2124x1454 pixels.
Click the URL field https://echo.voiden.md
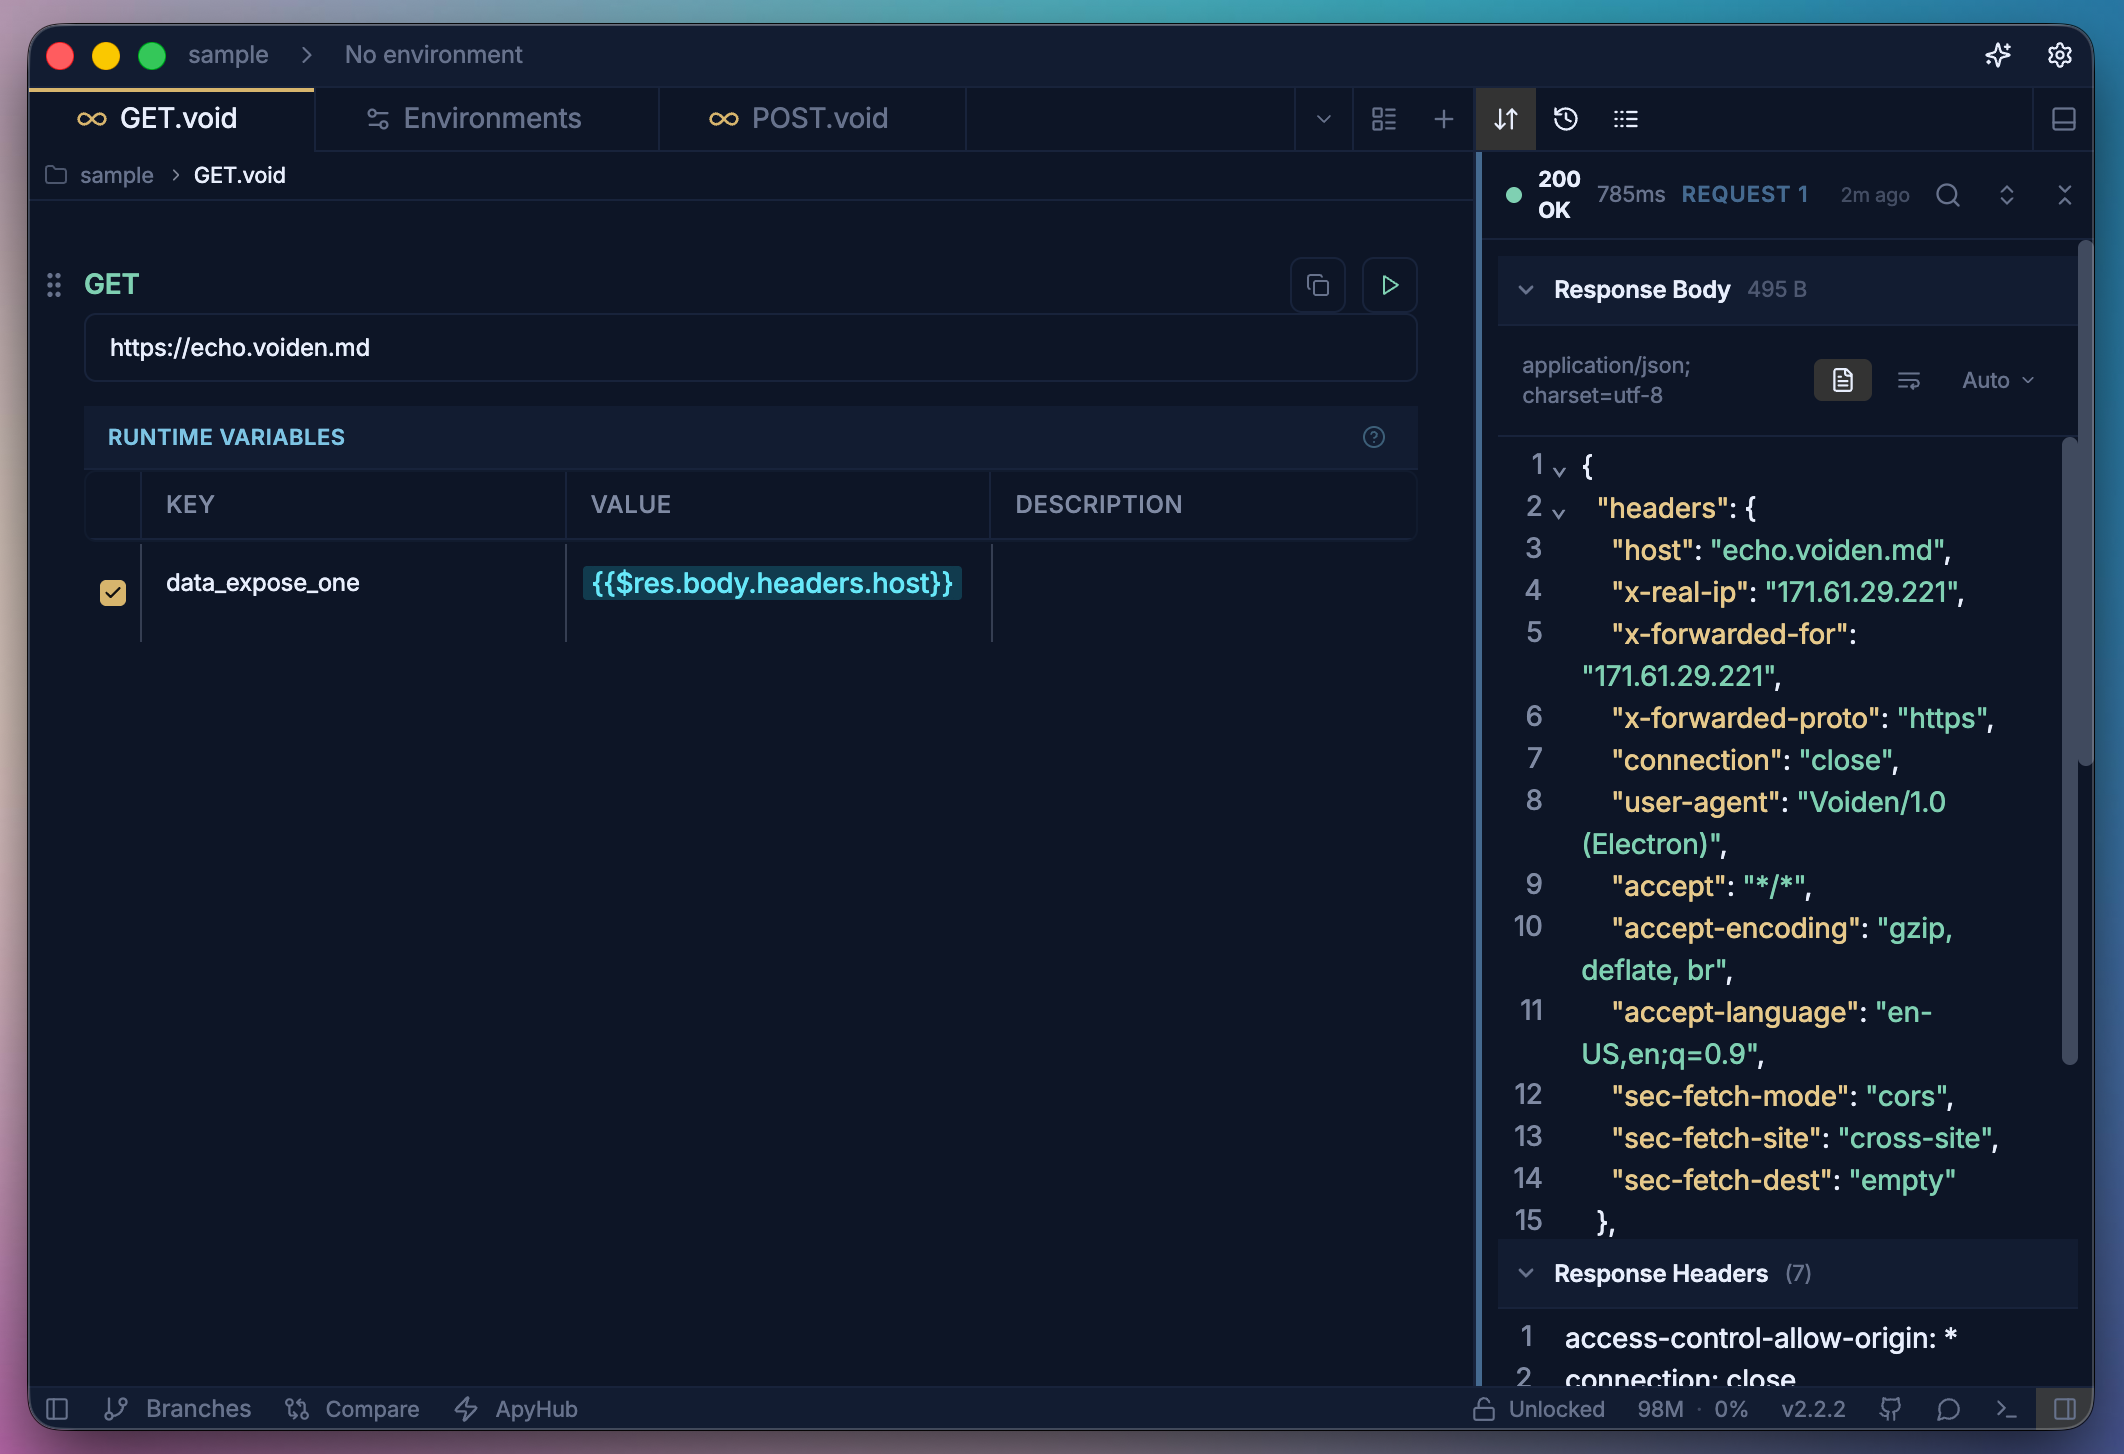[x=751, y=347]
